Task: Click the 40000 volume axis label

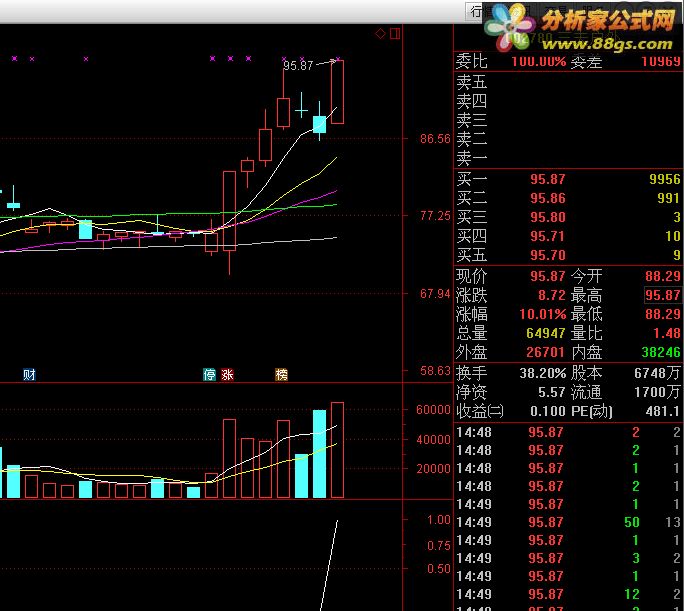Action: pyautogui.click(x=433, y=439)
